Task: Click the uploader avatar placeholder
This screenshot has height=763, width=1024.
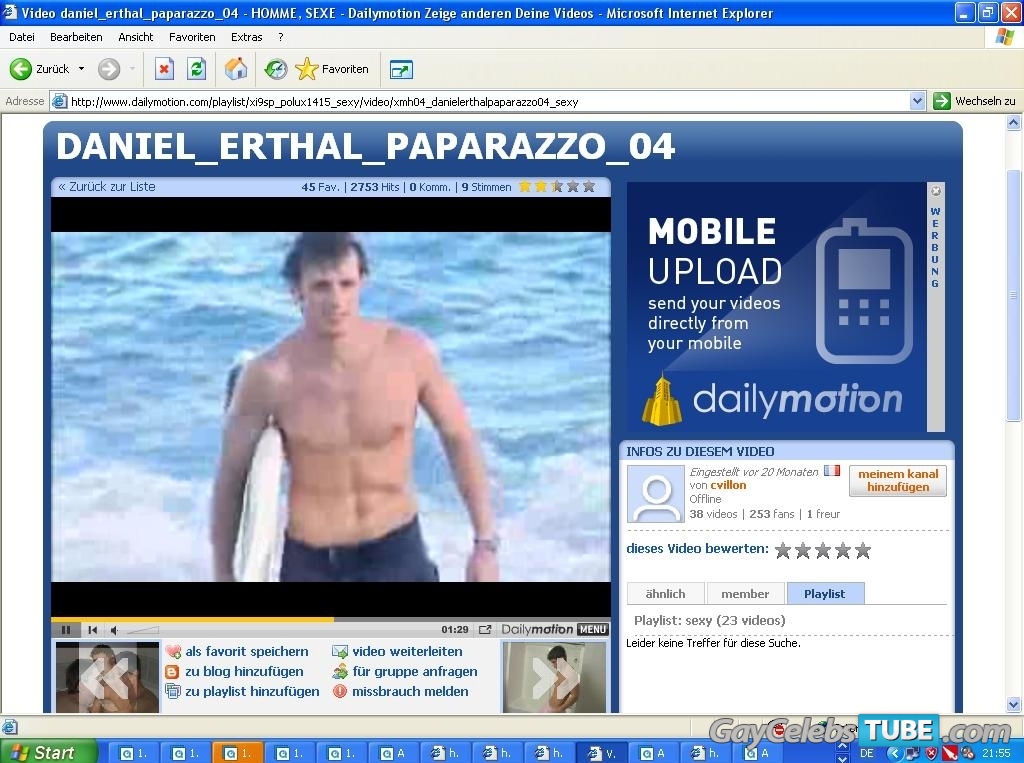Action: click(x=656, y=493)
